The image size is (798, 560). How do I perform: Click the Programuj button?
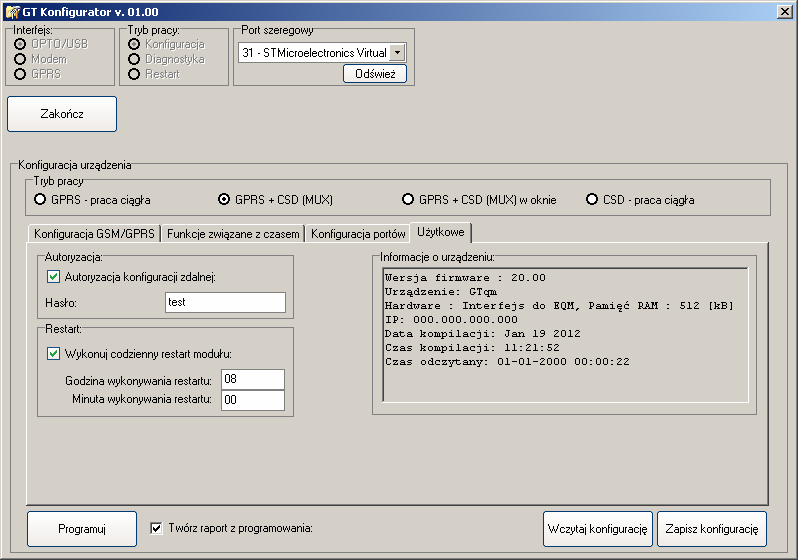(82, 529)
